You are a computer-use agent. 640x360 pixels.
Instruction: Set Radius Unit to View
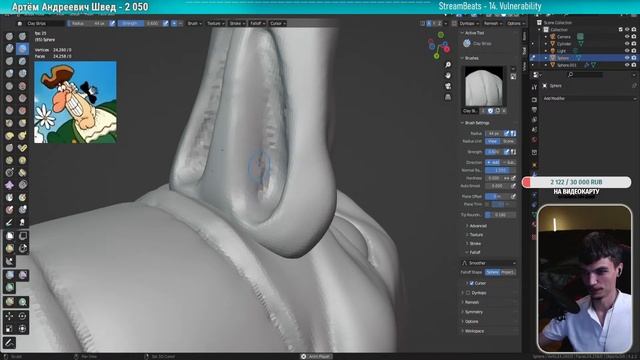(493, 141)
